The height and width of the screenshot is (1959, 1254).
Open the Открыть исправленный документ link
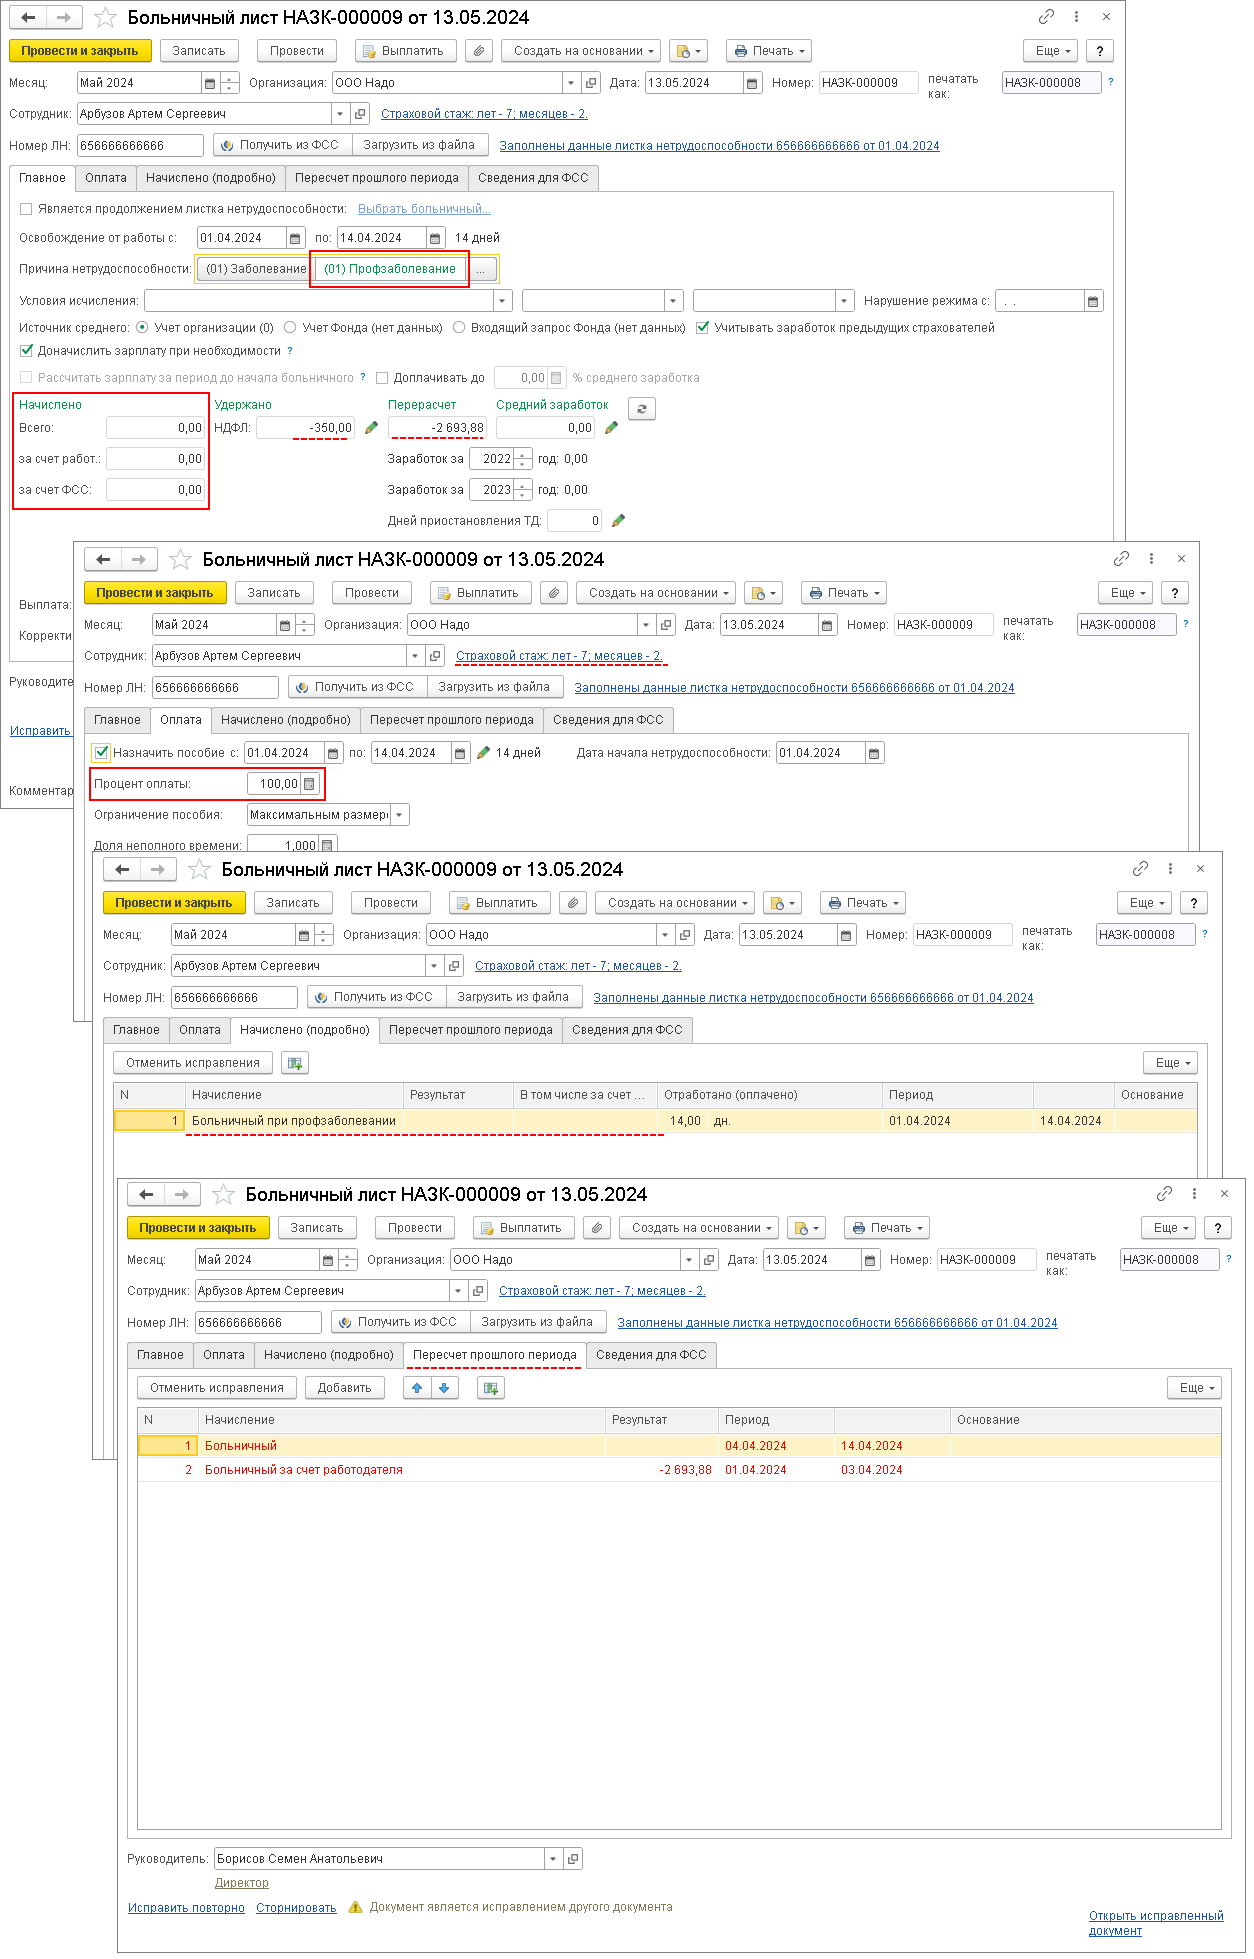pos(1156,1923)
